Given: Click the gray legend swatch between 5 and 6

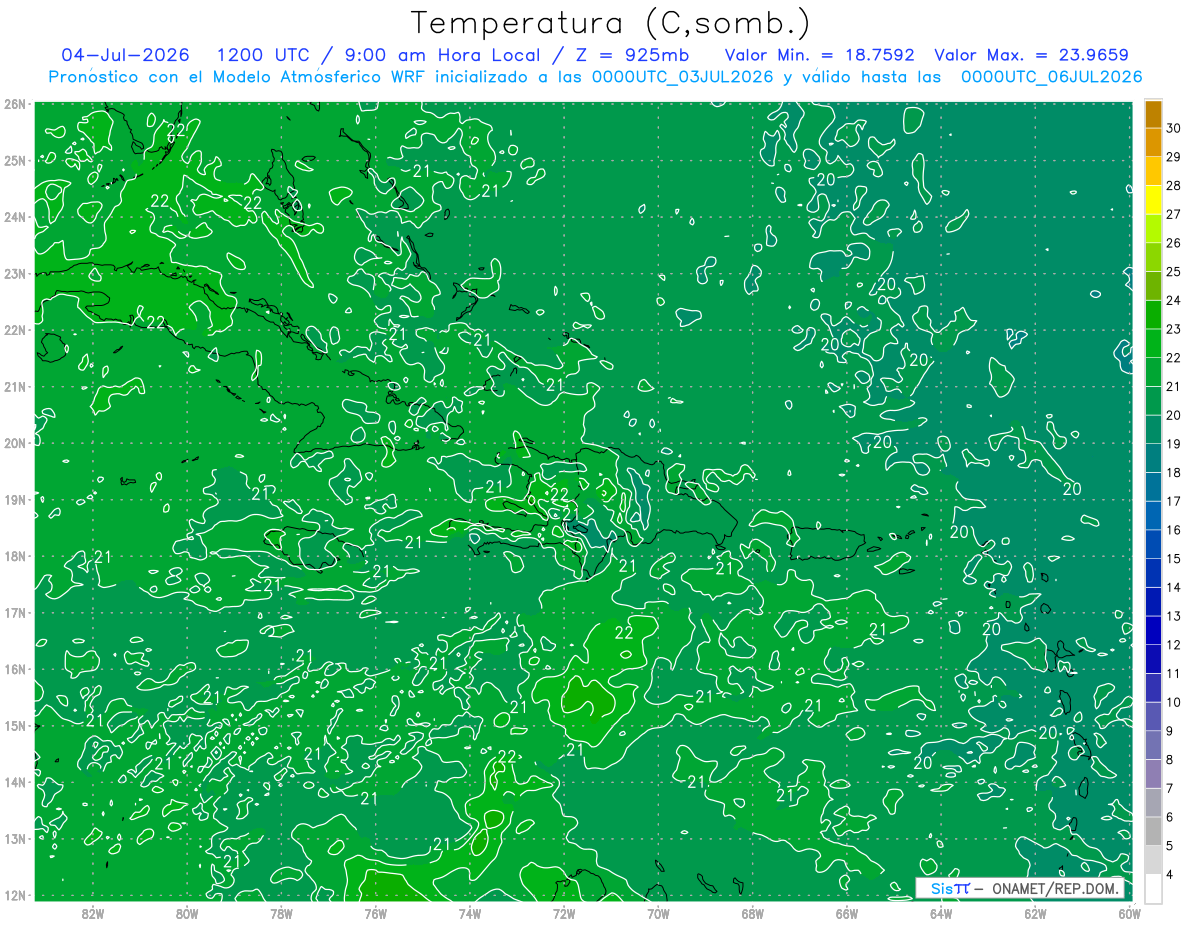Looking at the screenshot, I should 1153,831.
